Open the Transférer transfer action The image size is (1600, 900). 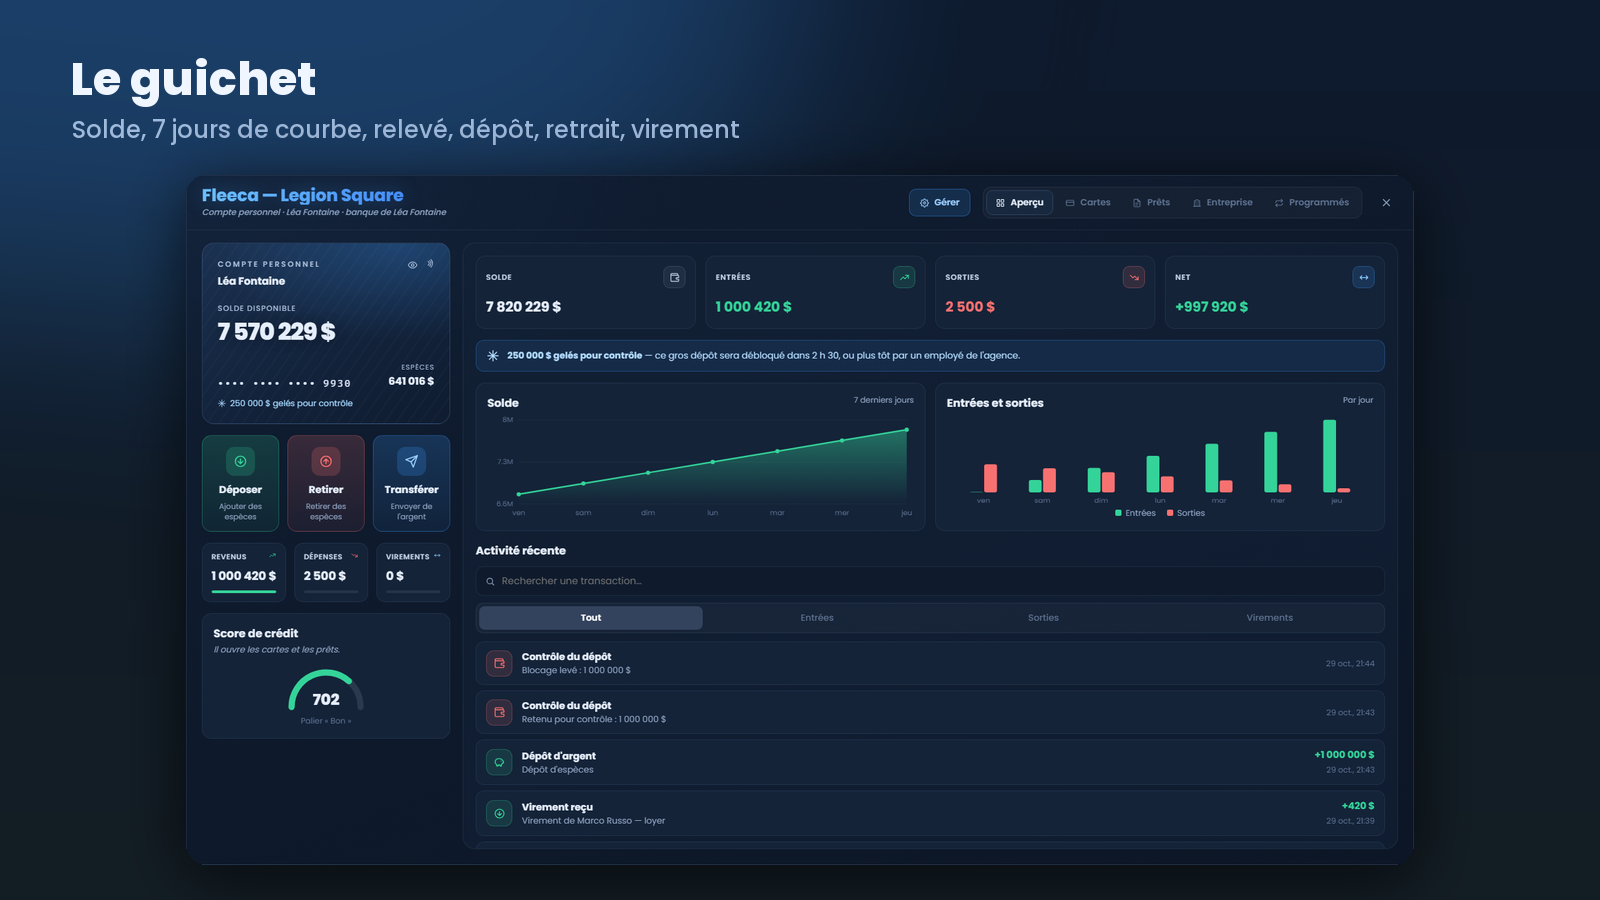click(x=411, y=483)
